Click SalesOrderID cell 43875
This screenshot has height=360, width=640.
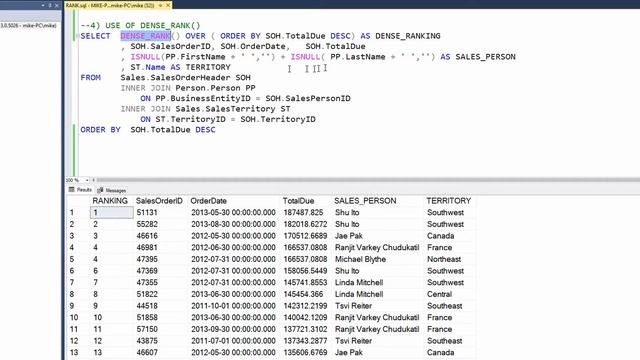coord(147,341)
